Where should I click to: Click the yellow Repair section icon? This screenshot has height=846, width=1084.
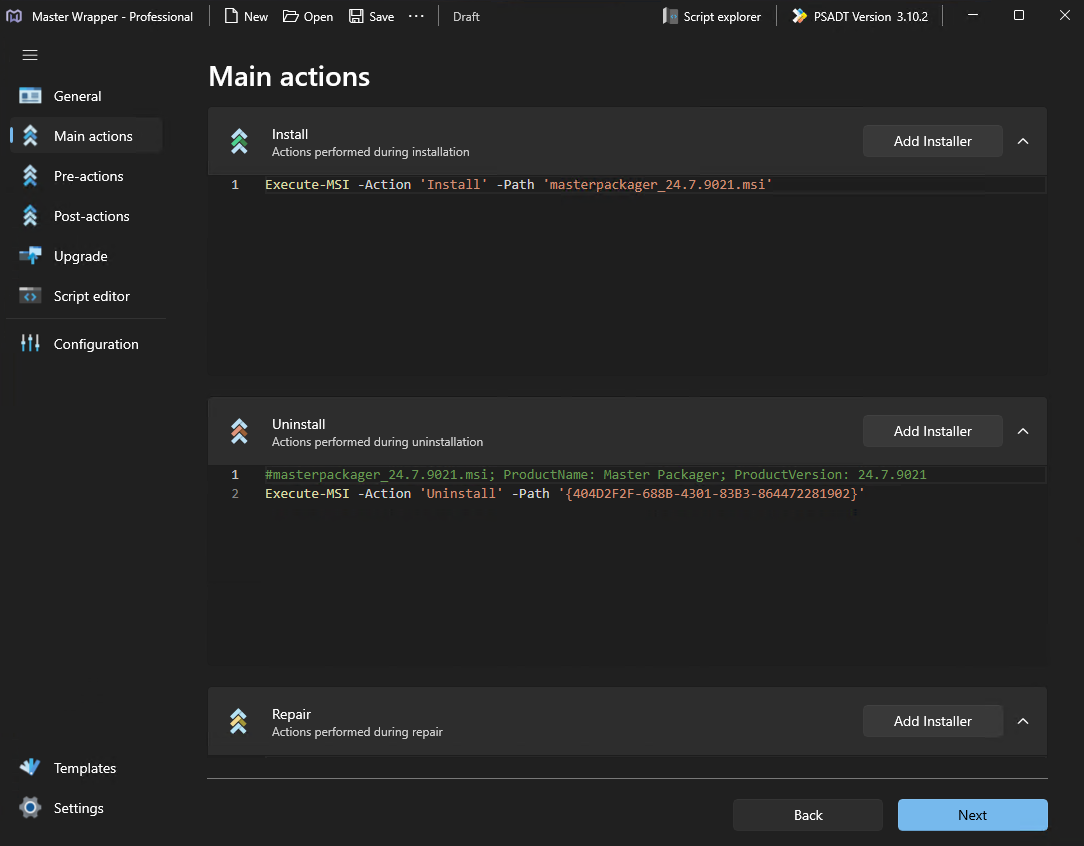[239, 721]
